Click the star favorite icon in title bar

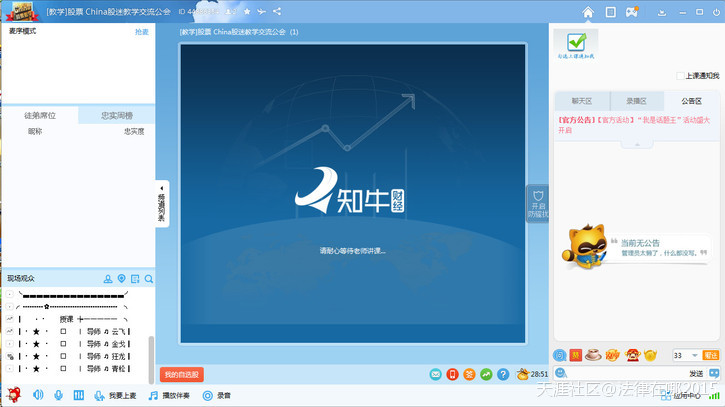[x=247, y=12]
